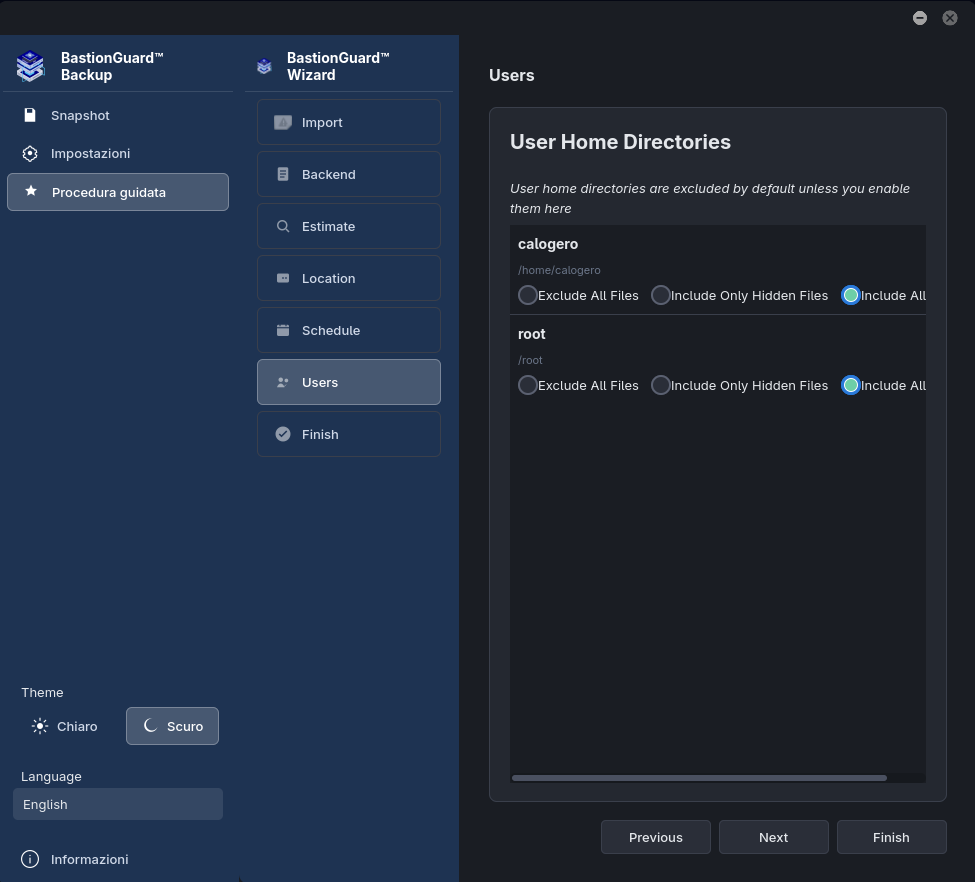
Task: Click the Snapshot disk icon
Action: [x=30, y=115]
